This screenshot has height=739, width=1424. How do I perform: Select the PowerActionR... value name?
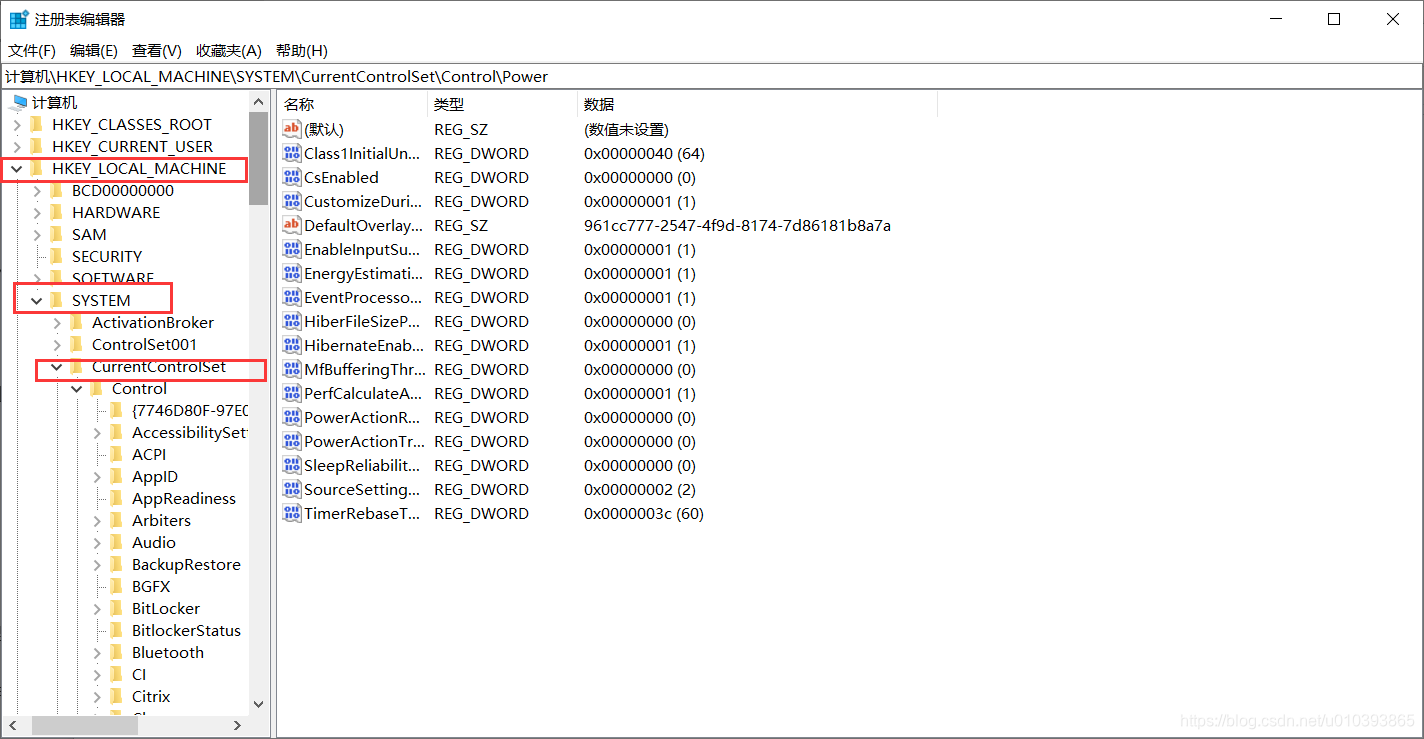(x=362, y=417)
